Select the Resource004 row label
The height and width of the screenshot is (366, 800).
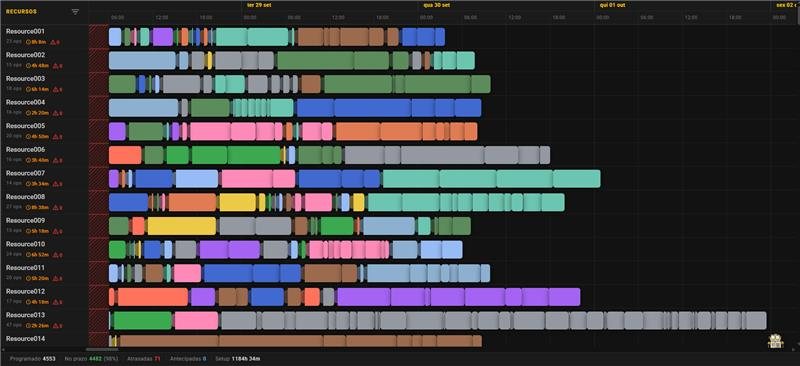coord(26,103)
